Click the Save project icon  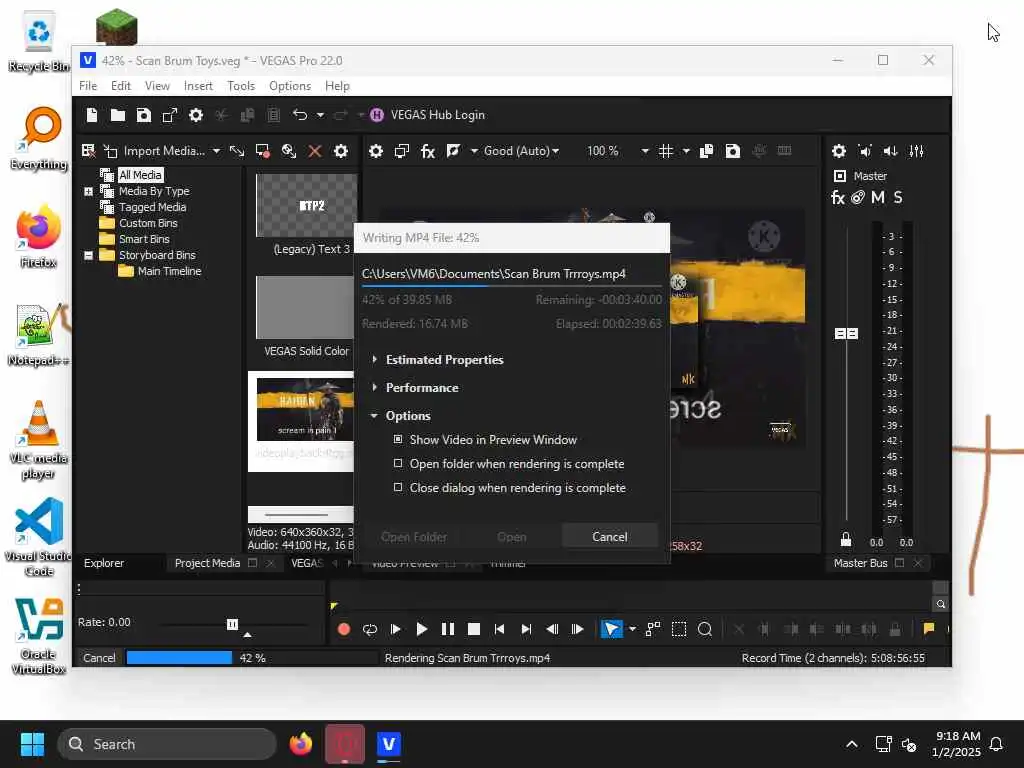pyautogui.click(x=144, y=115)
